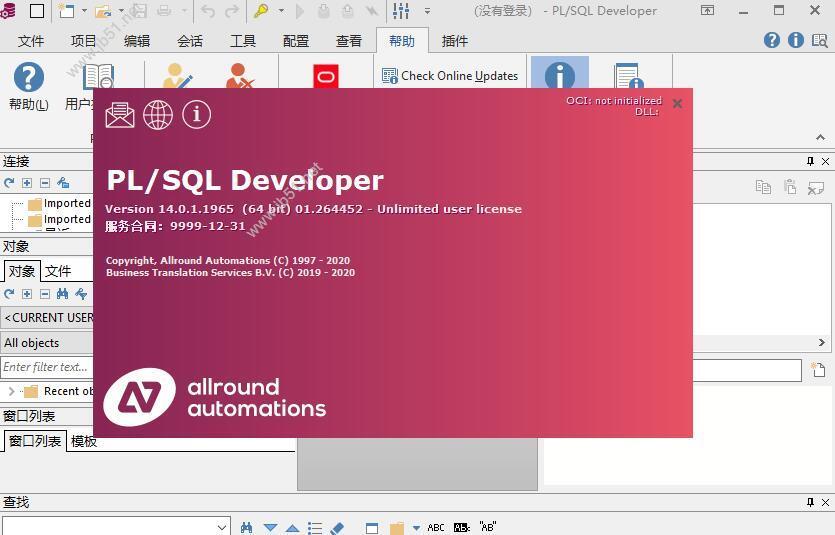835x535 pixels.
Task: Click Check Online Updates button
Action: (x=450, y=76)
